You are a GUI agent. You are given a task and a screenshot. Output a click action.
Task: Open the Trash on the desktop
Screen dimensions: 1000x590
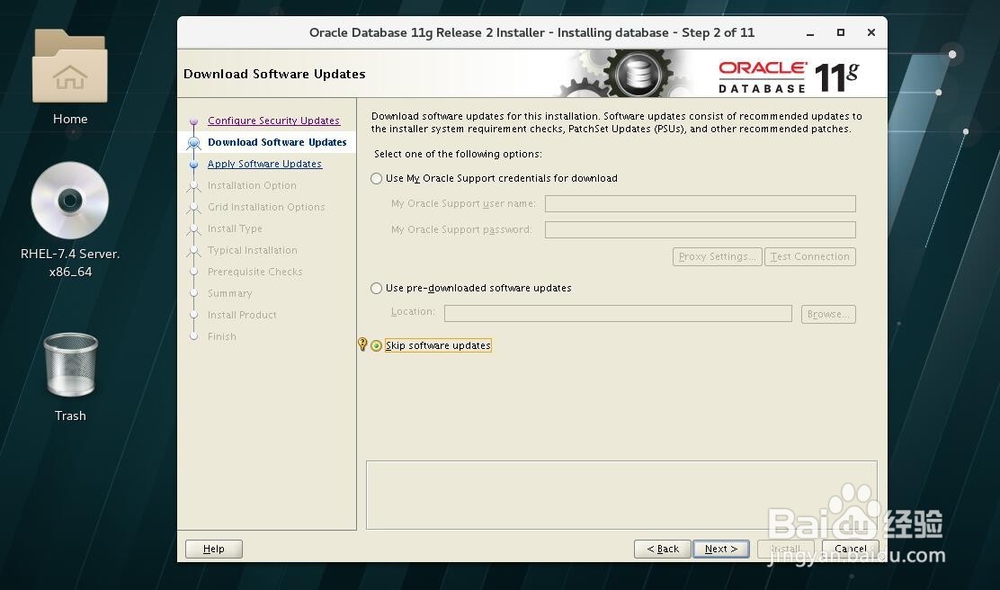(x=69, y=365)
